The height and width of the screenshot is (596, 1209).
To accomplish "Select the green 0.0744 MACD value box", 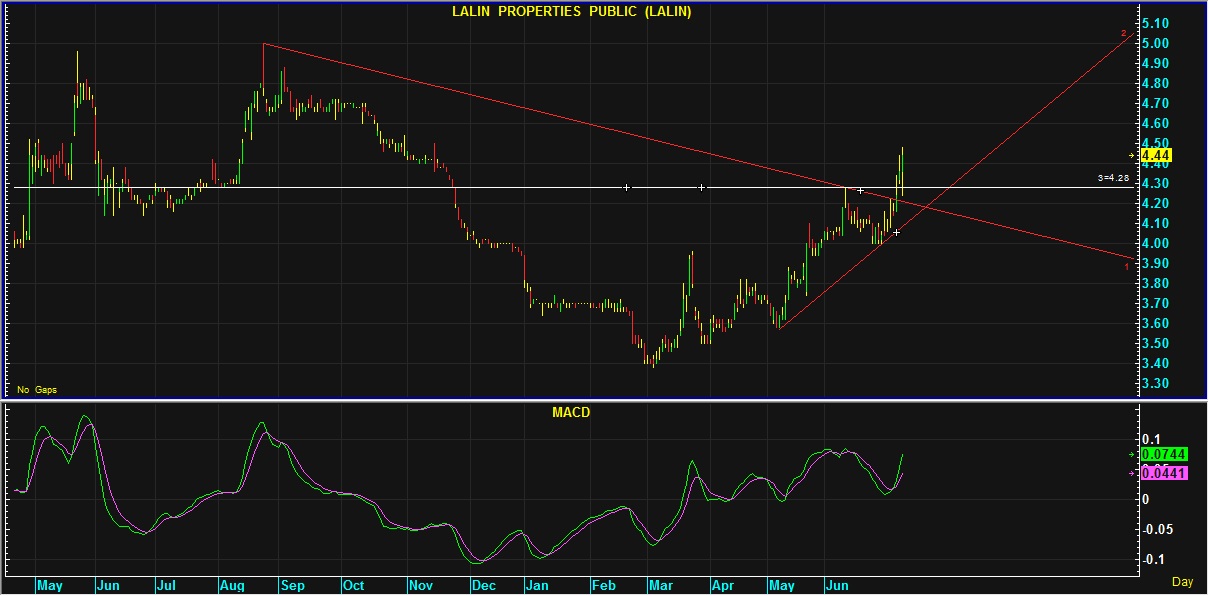I will (1164, 454).
